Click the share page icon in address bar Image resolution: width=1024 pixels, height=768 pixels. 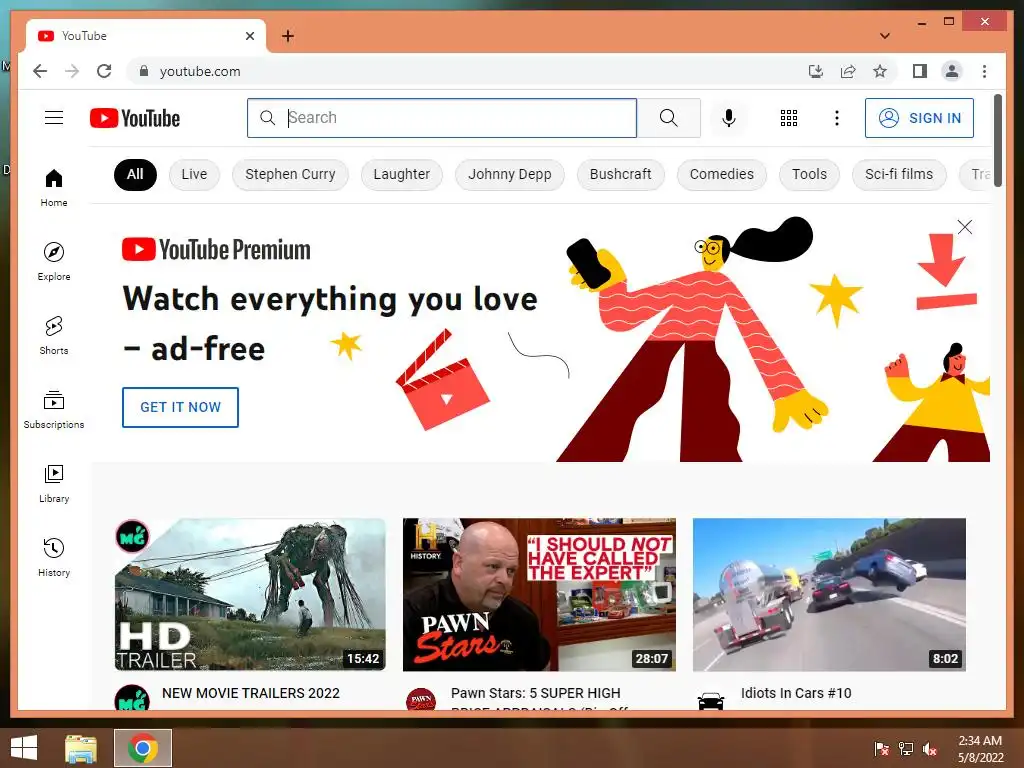tap(848, 71)
